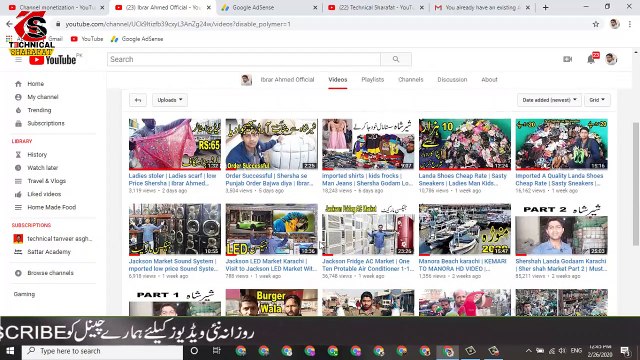Open Imported shirts kids frocks title link
The image size is (640, 360).
[x=367, y=180]
